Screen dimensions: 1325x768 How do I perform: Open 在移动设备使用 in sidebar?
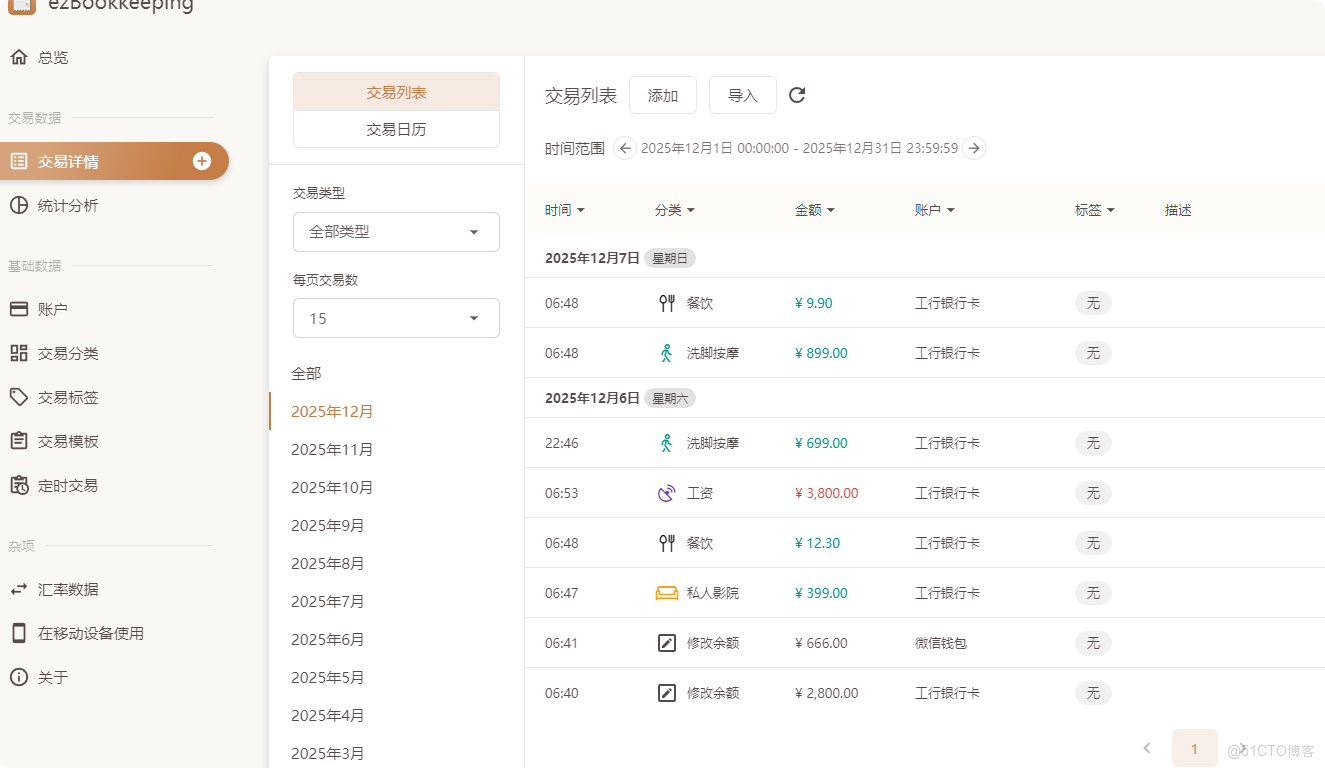pyautogui.click(x=90, y=633)
